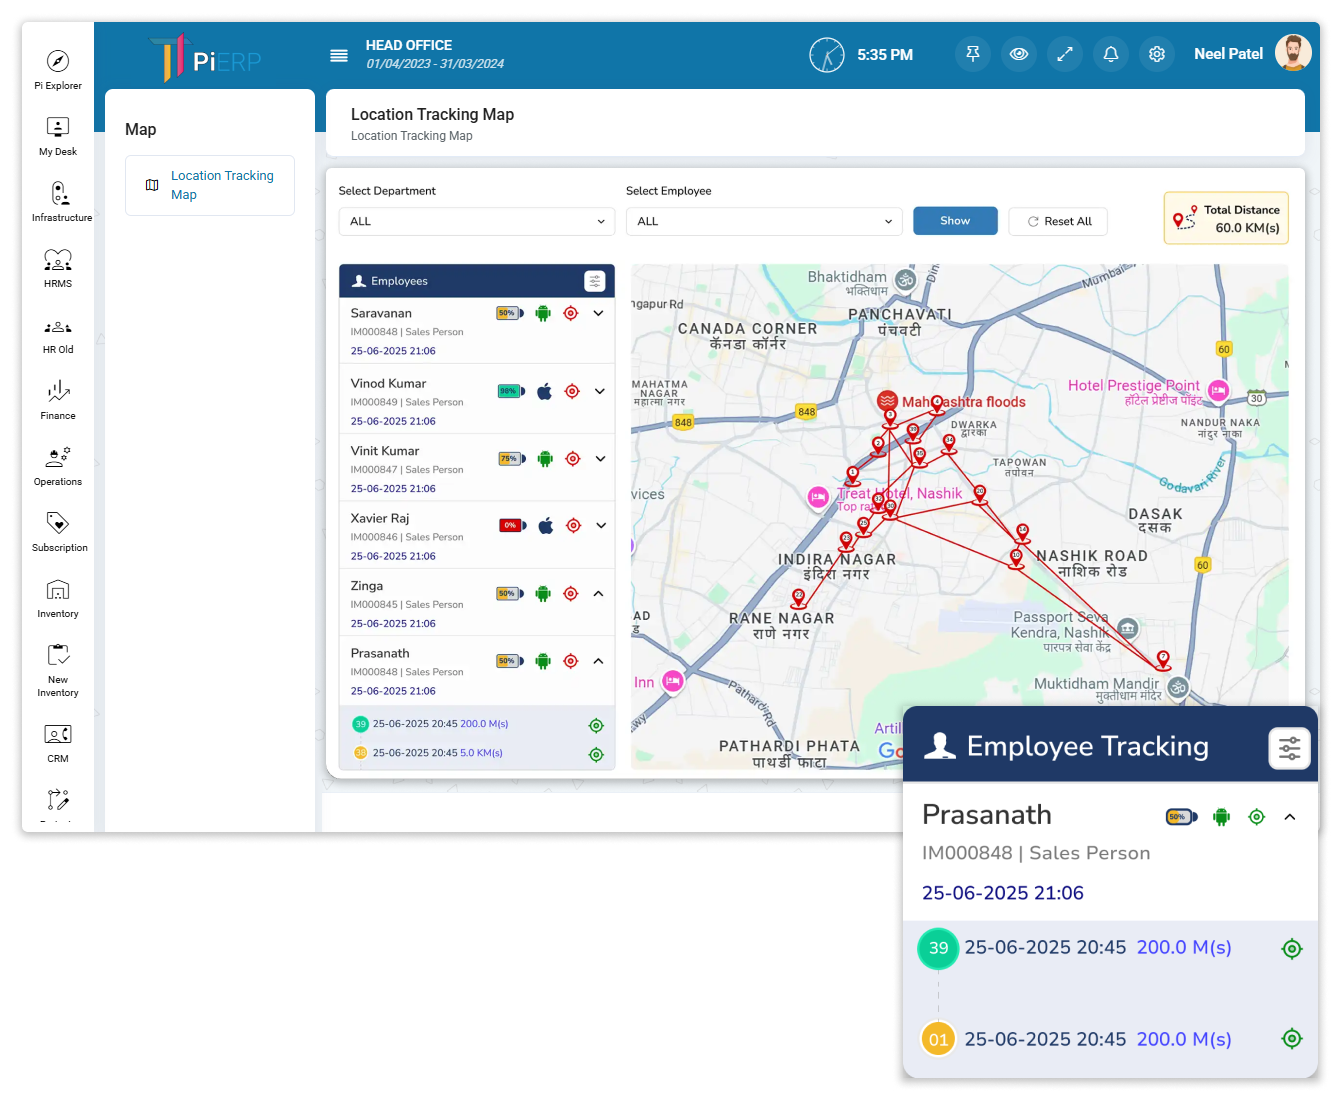Open Finance module in sidebar
The image size is (1340, 1100).
[58, 399]
